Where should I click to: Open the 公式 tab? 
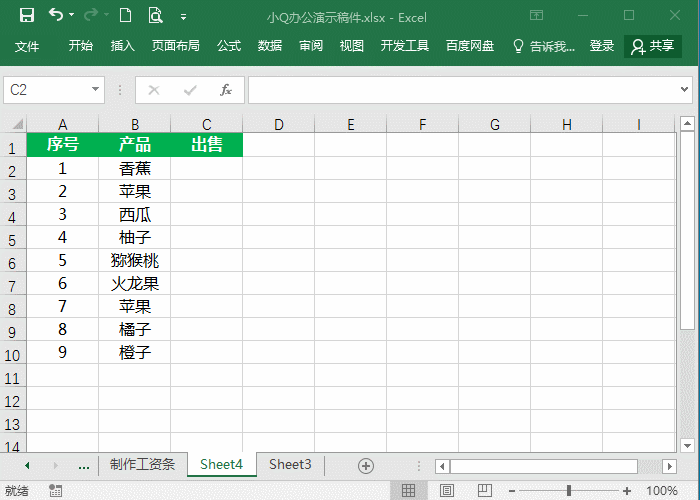coord(229,46)
